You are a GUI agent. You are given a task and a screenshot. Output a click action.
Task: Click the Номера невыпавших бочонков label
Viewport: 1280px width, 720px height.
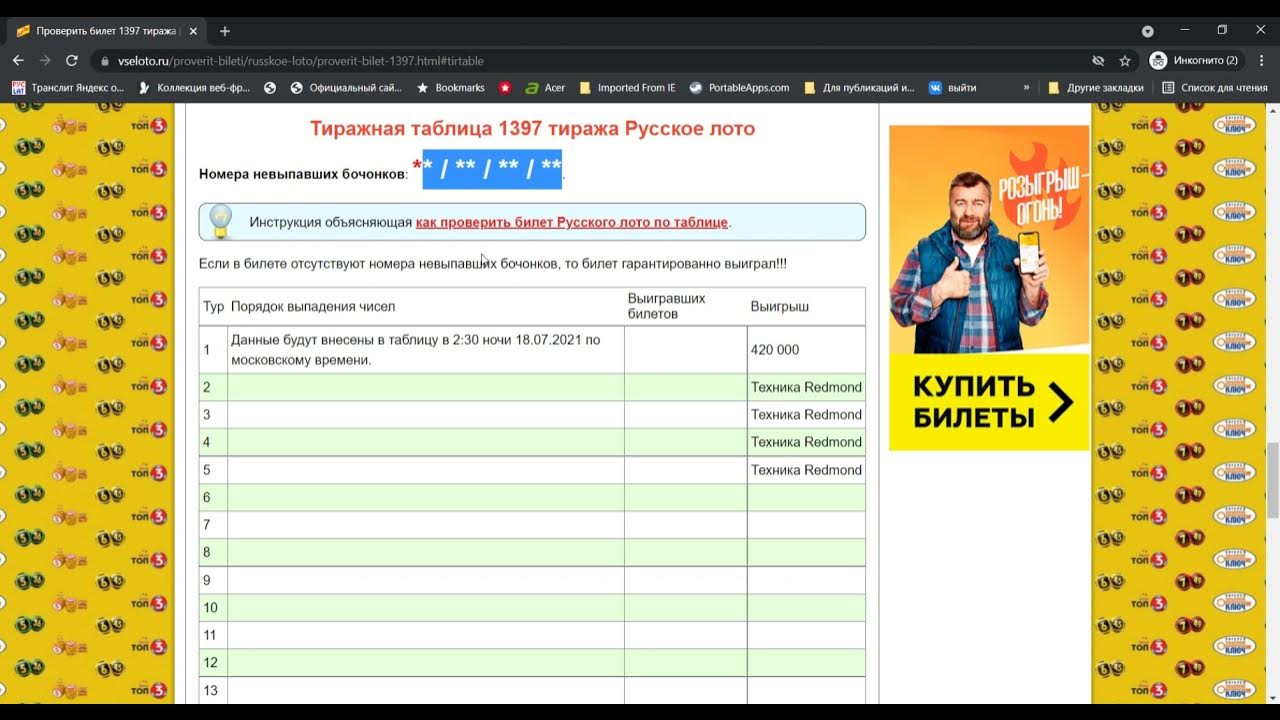[303, 174]
